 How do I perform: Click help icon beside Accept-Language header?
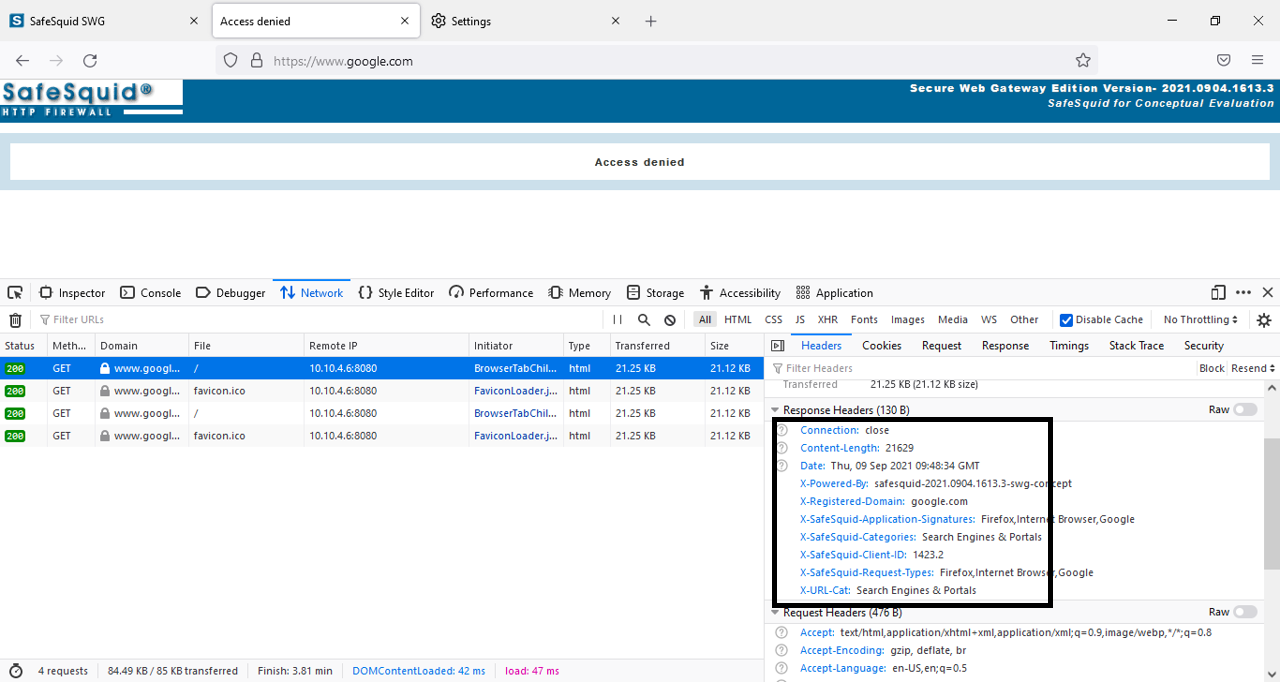click(x=782, y=668)
